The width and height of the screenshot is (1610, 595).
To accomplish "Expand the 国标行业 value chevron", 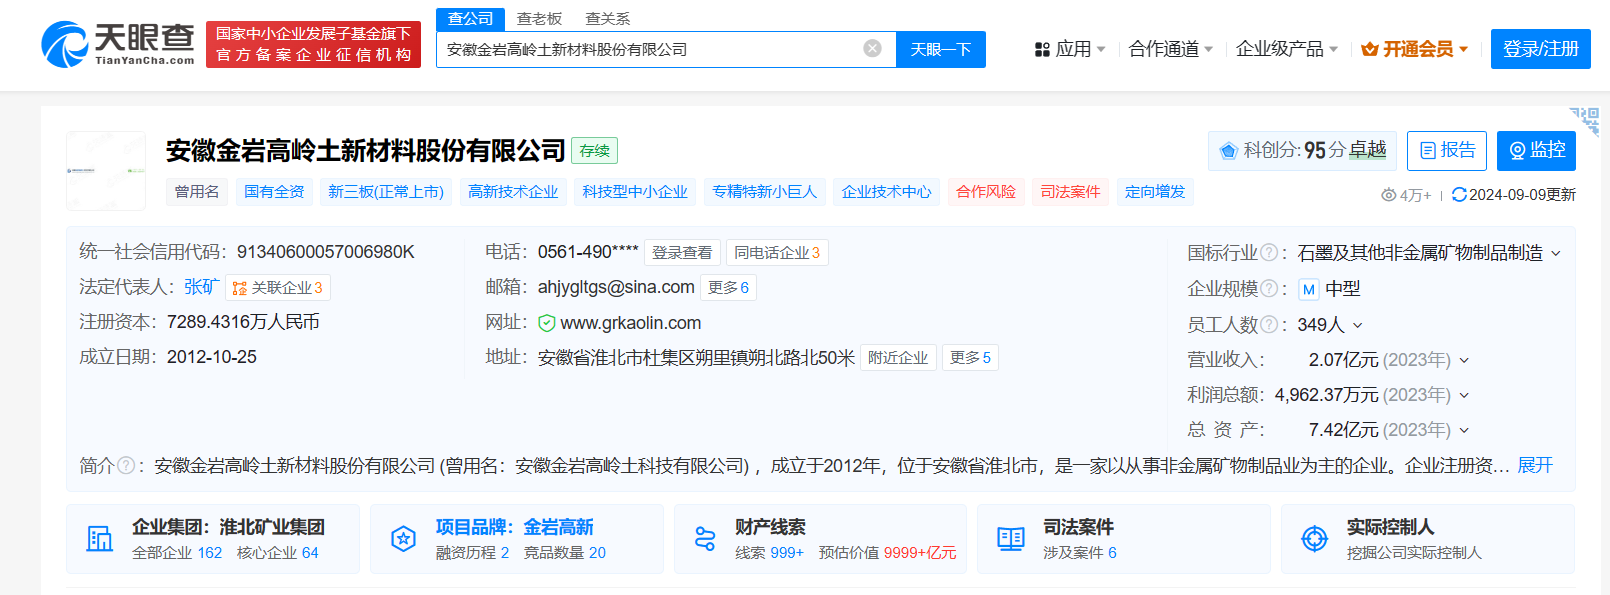I will pyautogui.click(x=1555, y=254).
